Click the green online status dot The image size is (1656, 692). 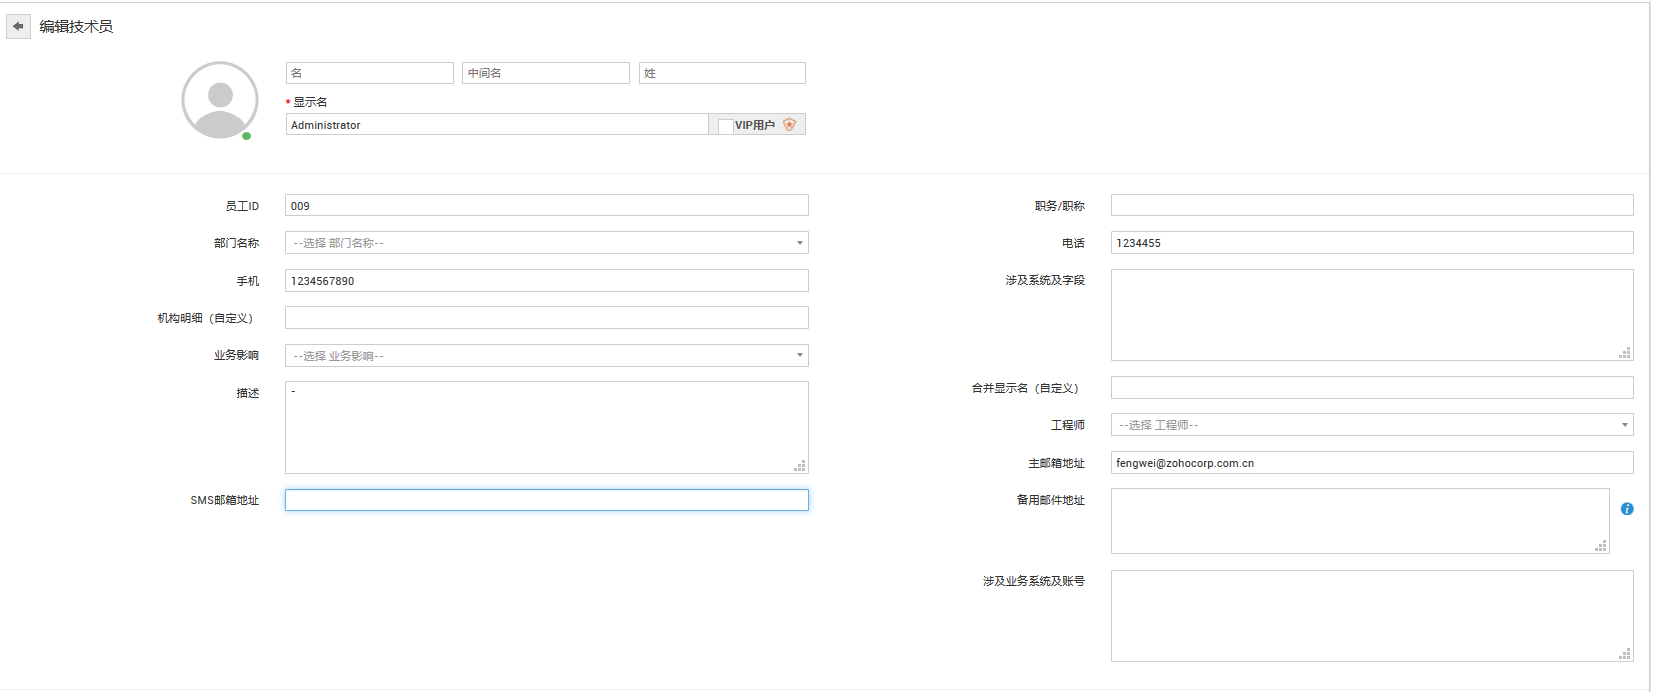pyautogui.click(x=247, y=136)
